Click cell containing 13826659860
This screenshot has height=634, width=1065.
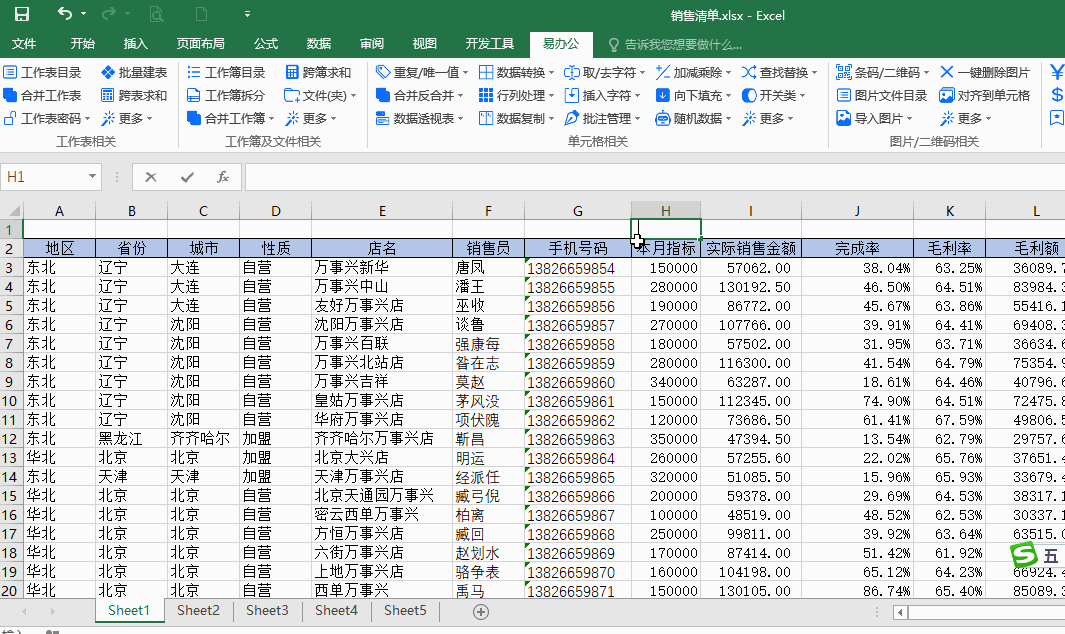[577, 383]
